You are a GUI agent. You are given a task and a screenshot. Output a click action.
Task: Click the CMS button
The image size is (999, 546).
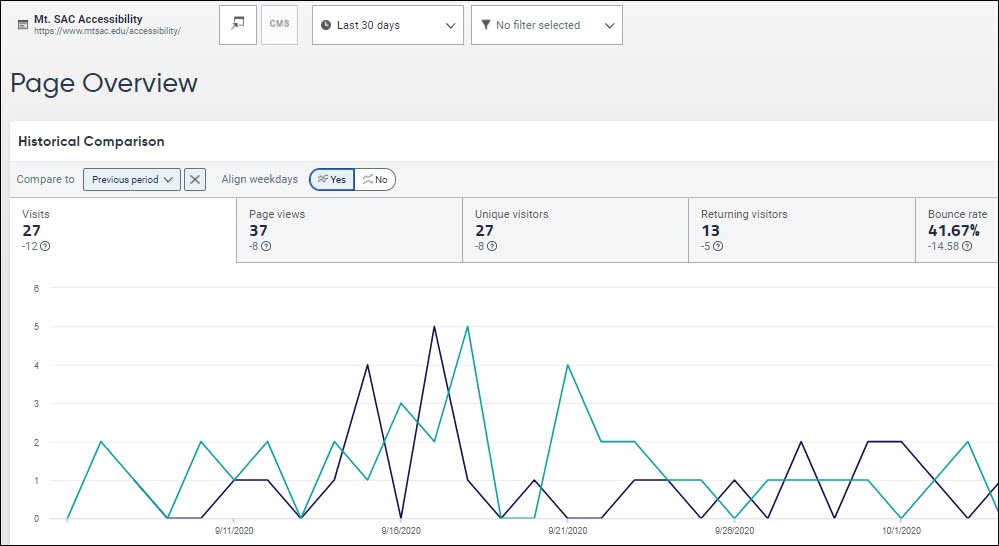pyautogui.click(x=279, y=25)
